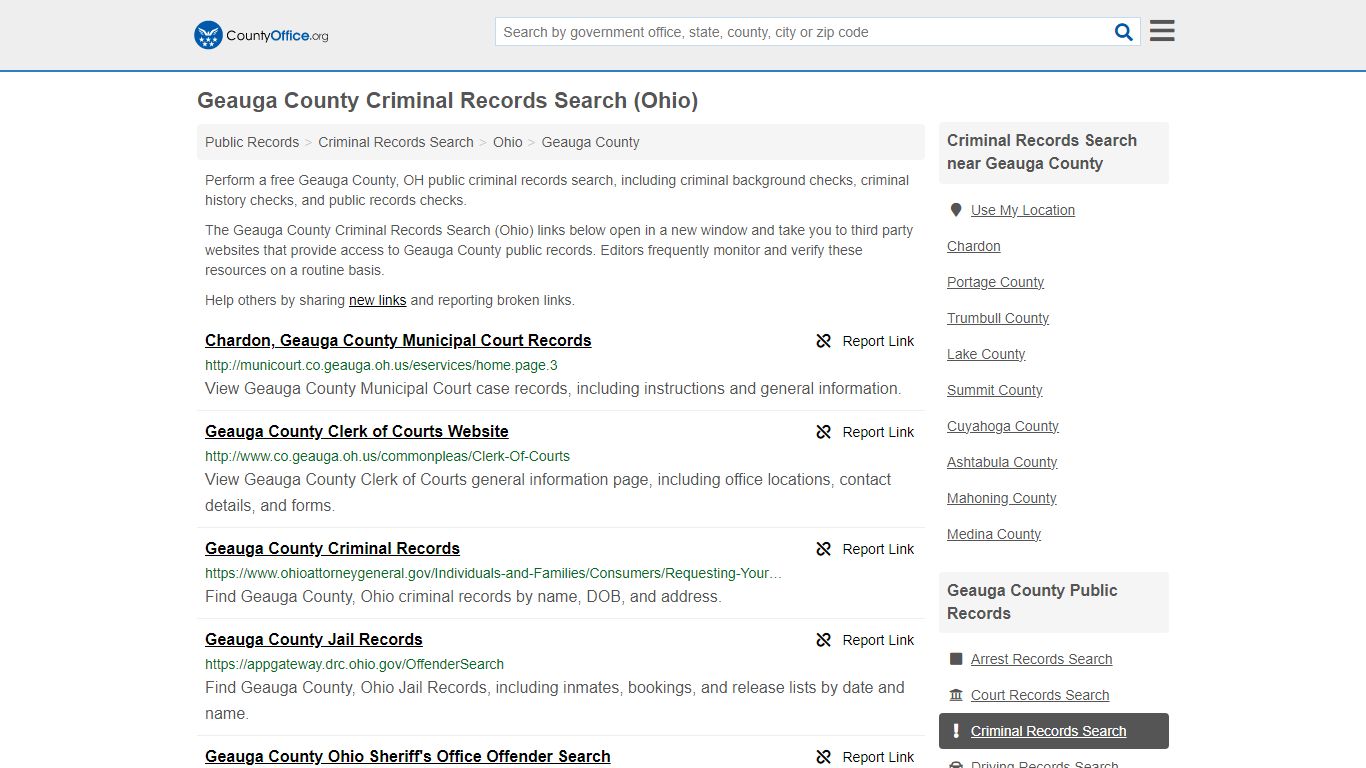Screen dimensions: 1366x768
Task: Open Summit County link
Action: (x=995, y=390)
